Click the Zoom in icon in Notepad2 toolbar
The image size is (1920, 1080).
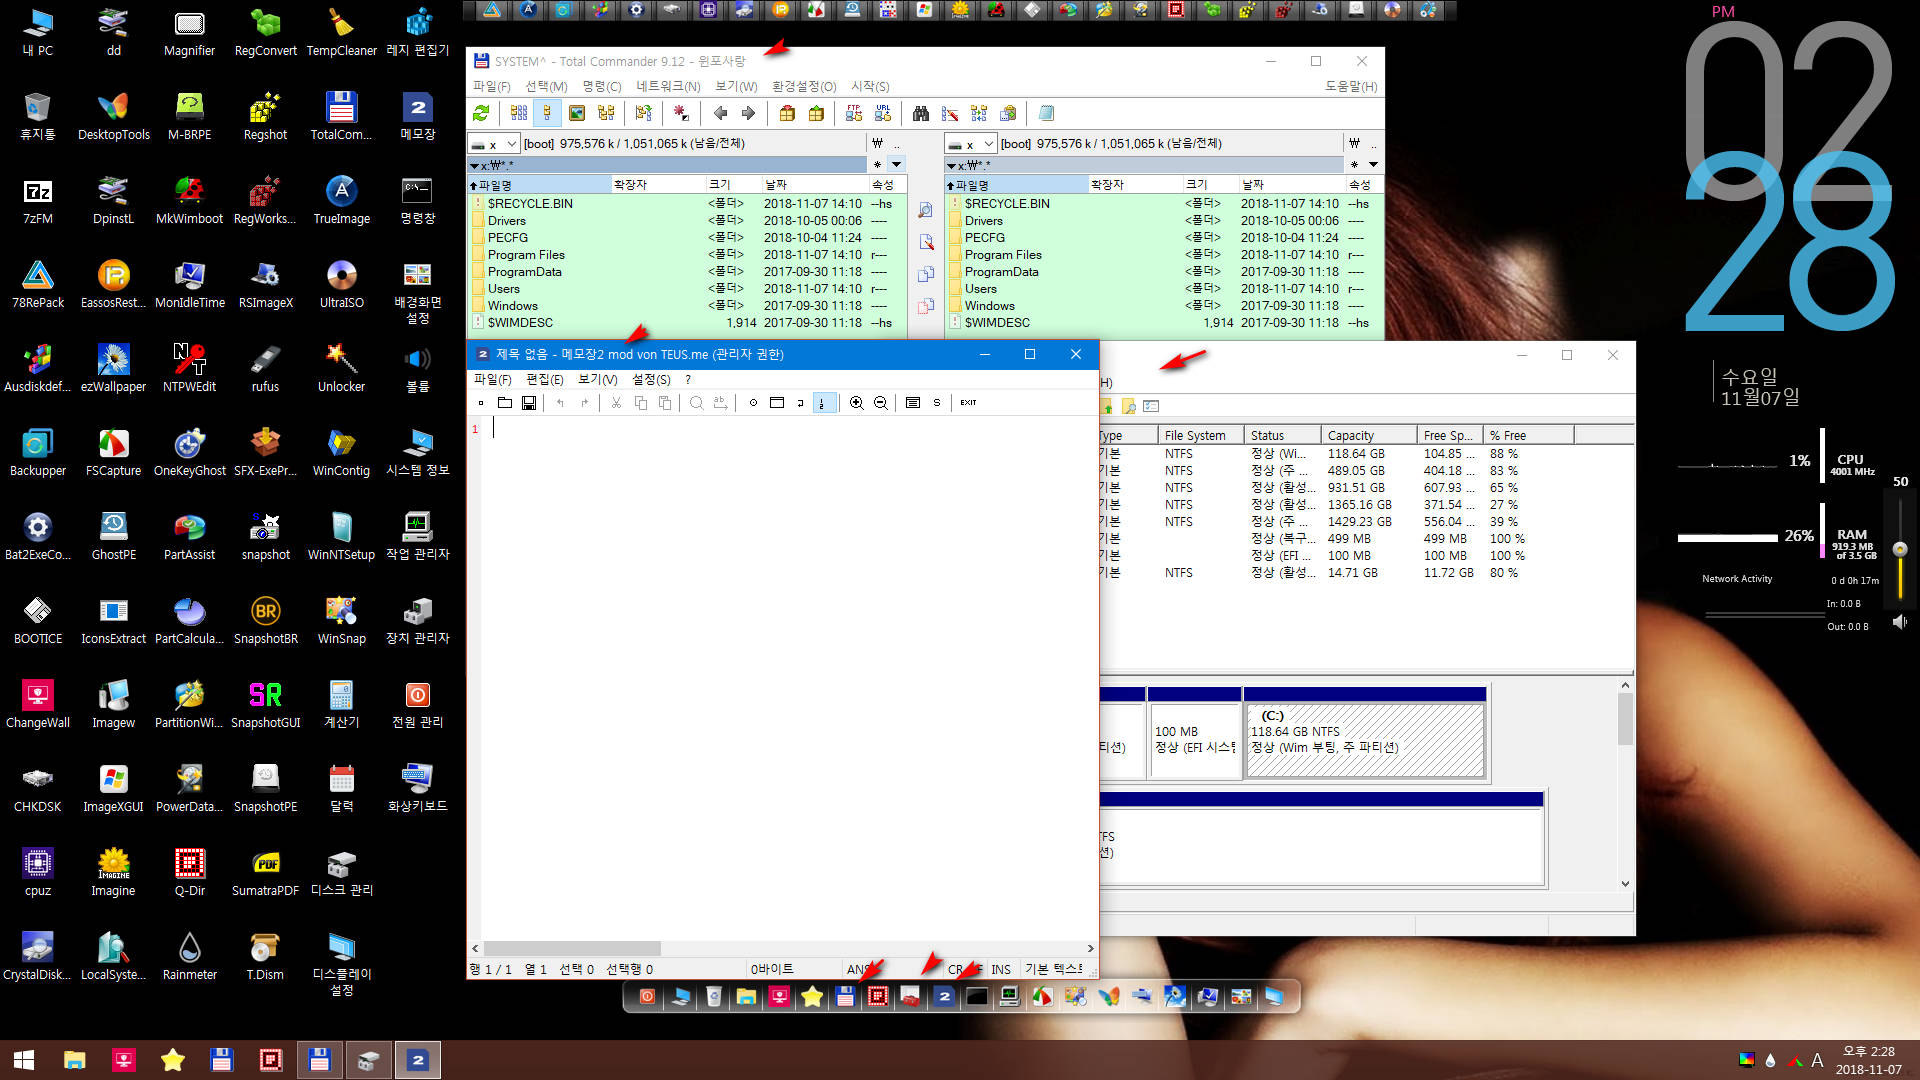pyautogui.click(x=857, y=403)
